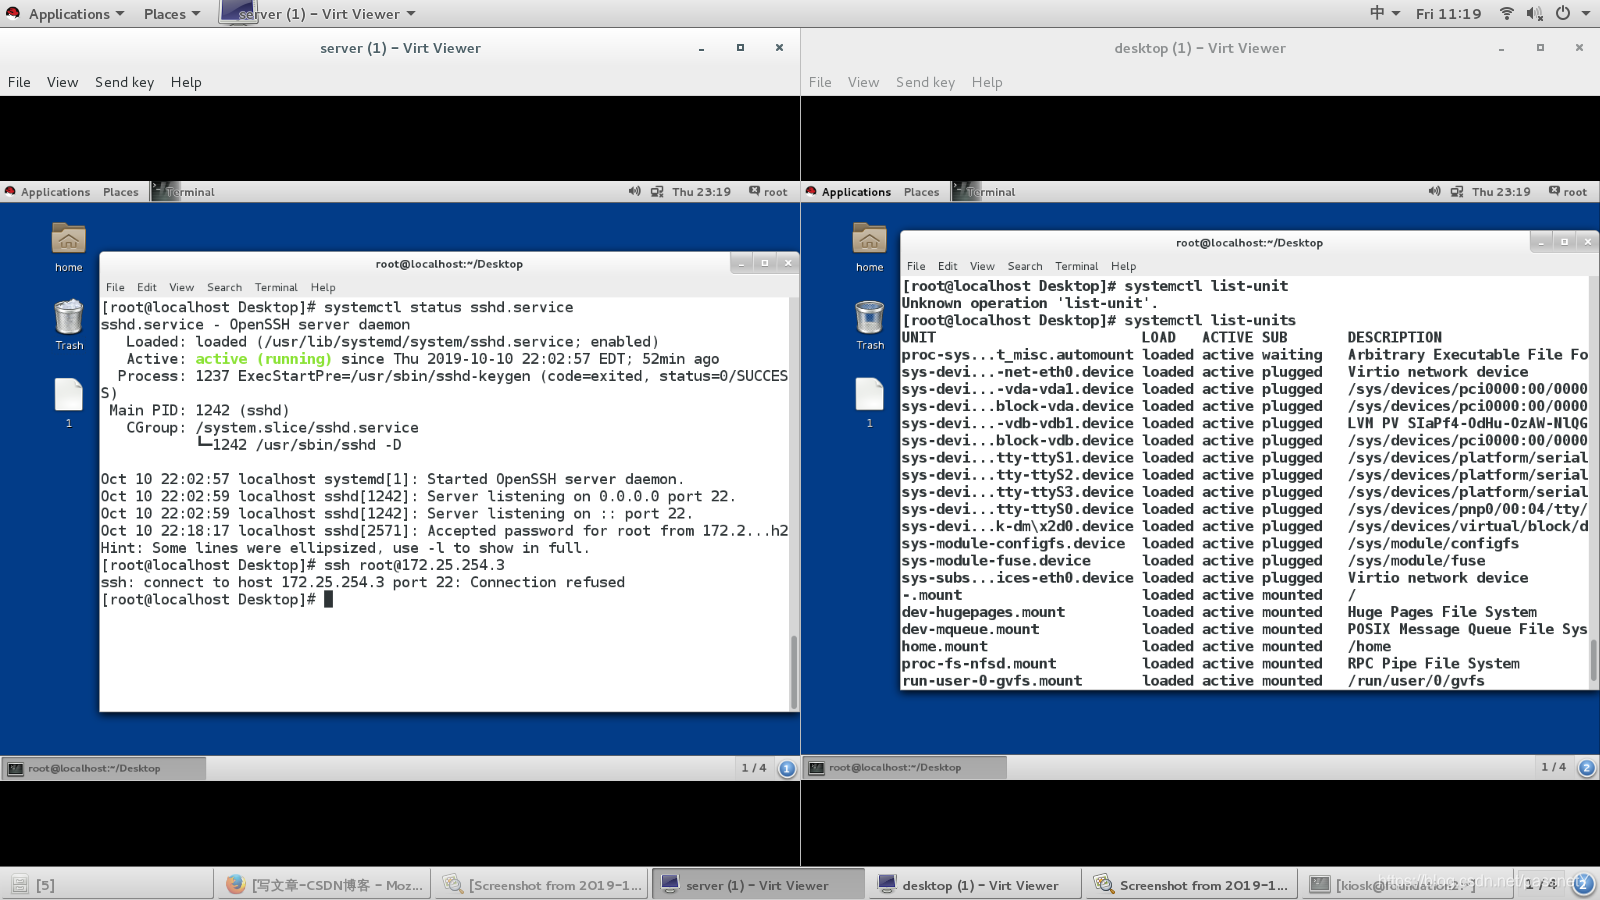This screenshot has height=900, width=1600.
Task: Click root@localhost taskbar item in server VM
Action: [104, 768]
